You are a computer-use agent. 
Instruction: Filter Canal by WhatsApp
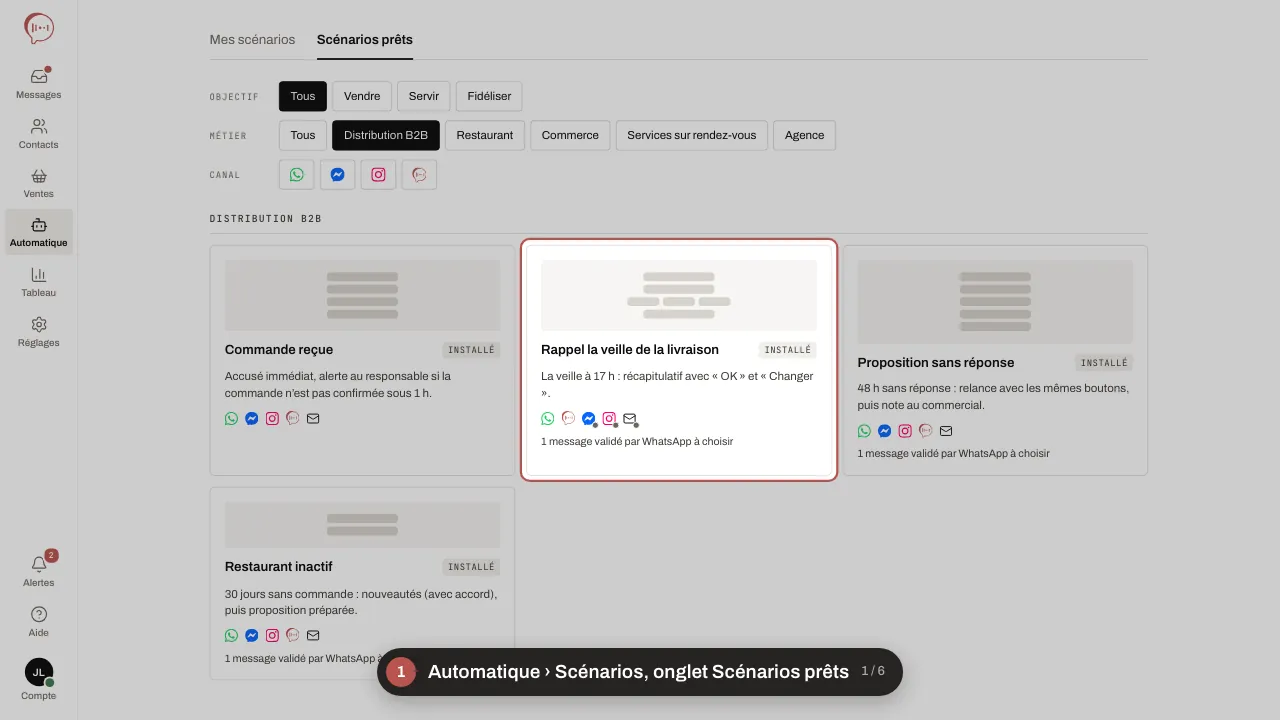297,175
